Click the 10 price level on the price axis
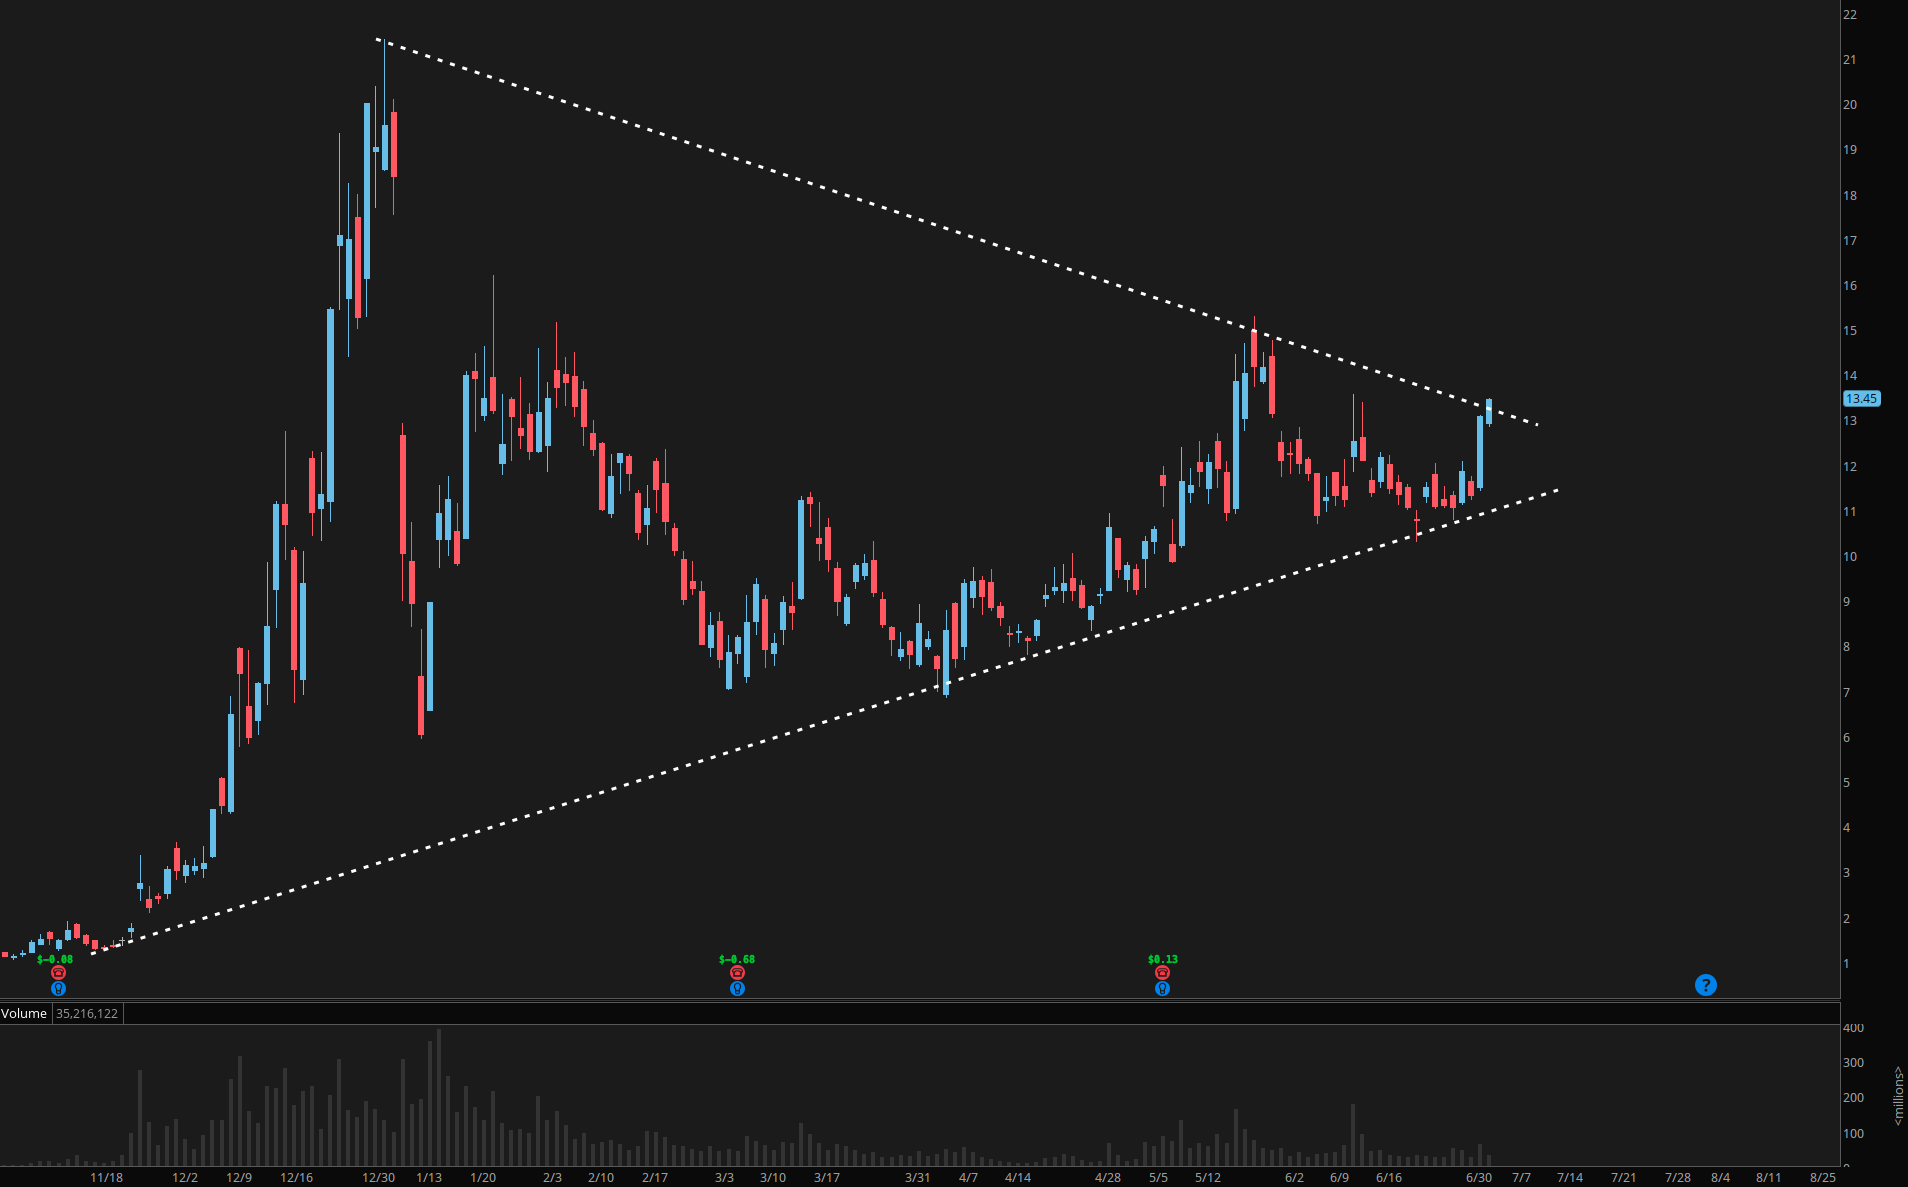This screenshot has width=1908, height=1187. pyautogui.click(x=1850, y=557)
